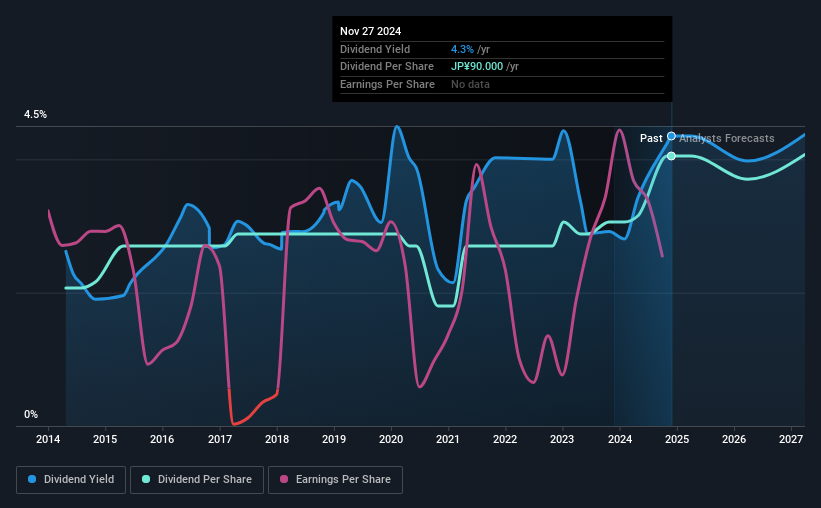821x508 pixels.
Task: Click the 2024 x-axis label
Action: click(x=620, y=439)
